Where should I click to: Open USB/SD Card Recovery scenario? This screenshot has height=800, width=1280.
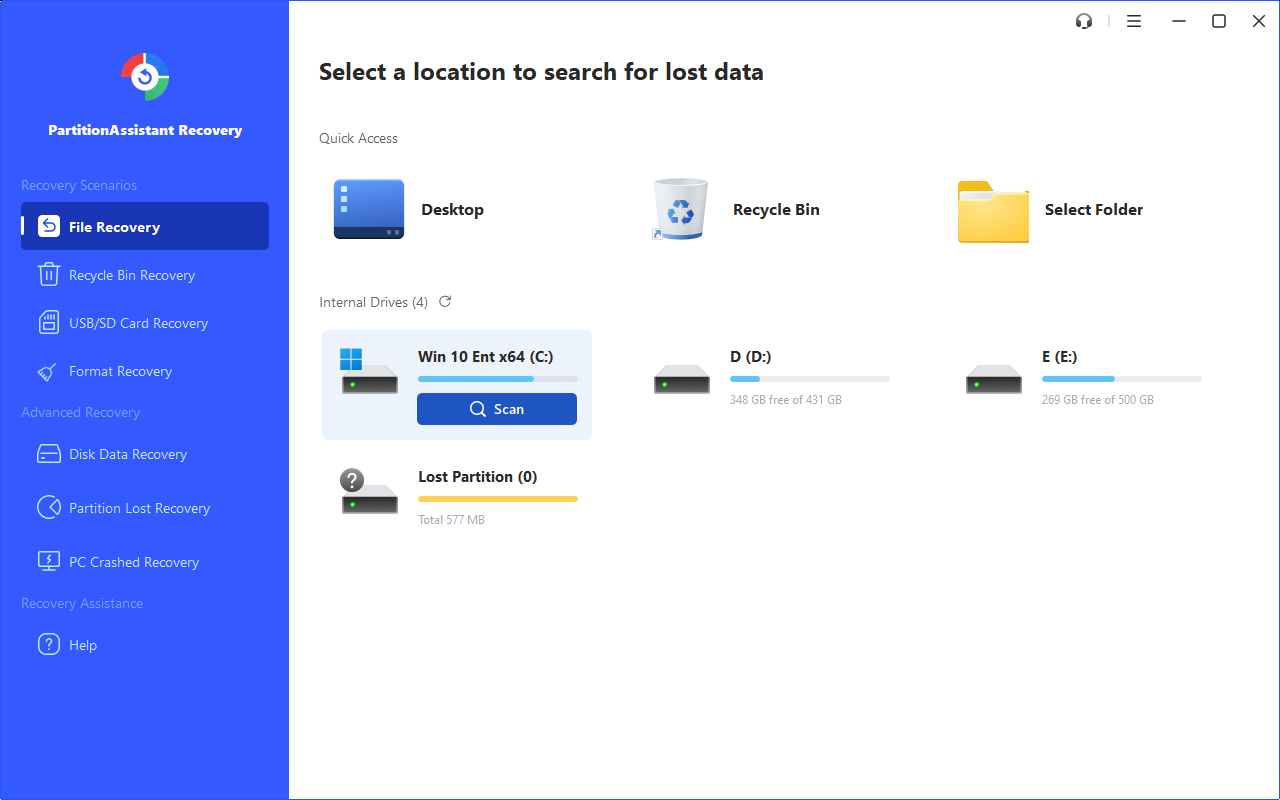click(x=145, y=323)
